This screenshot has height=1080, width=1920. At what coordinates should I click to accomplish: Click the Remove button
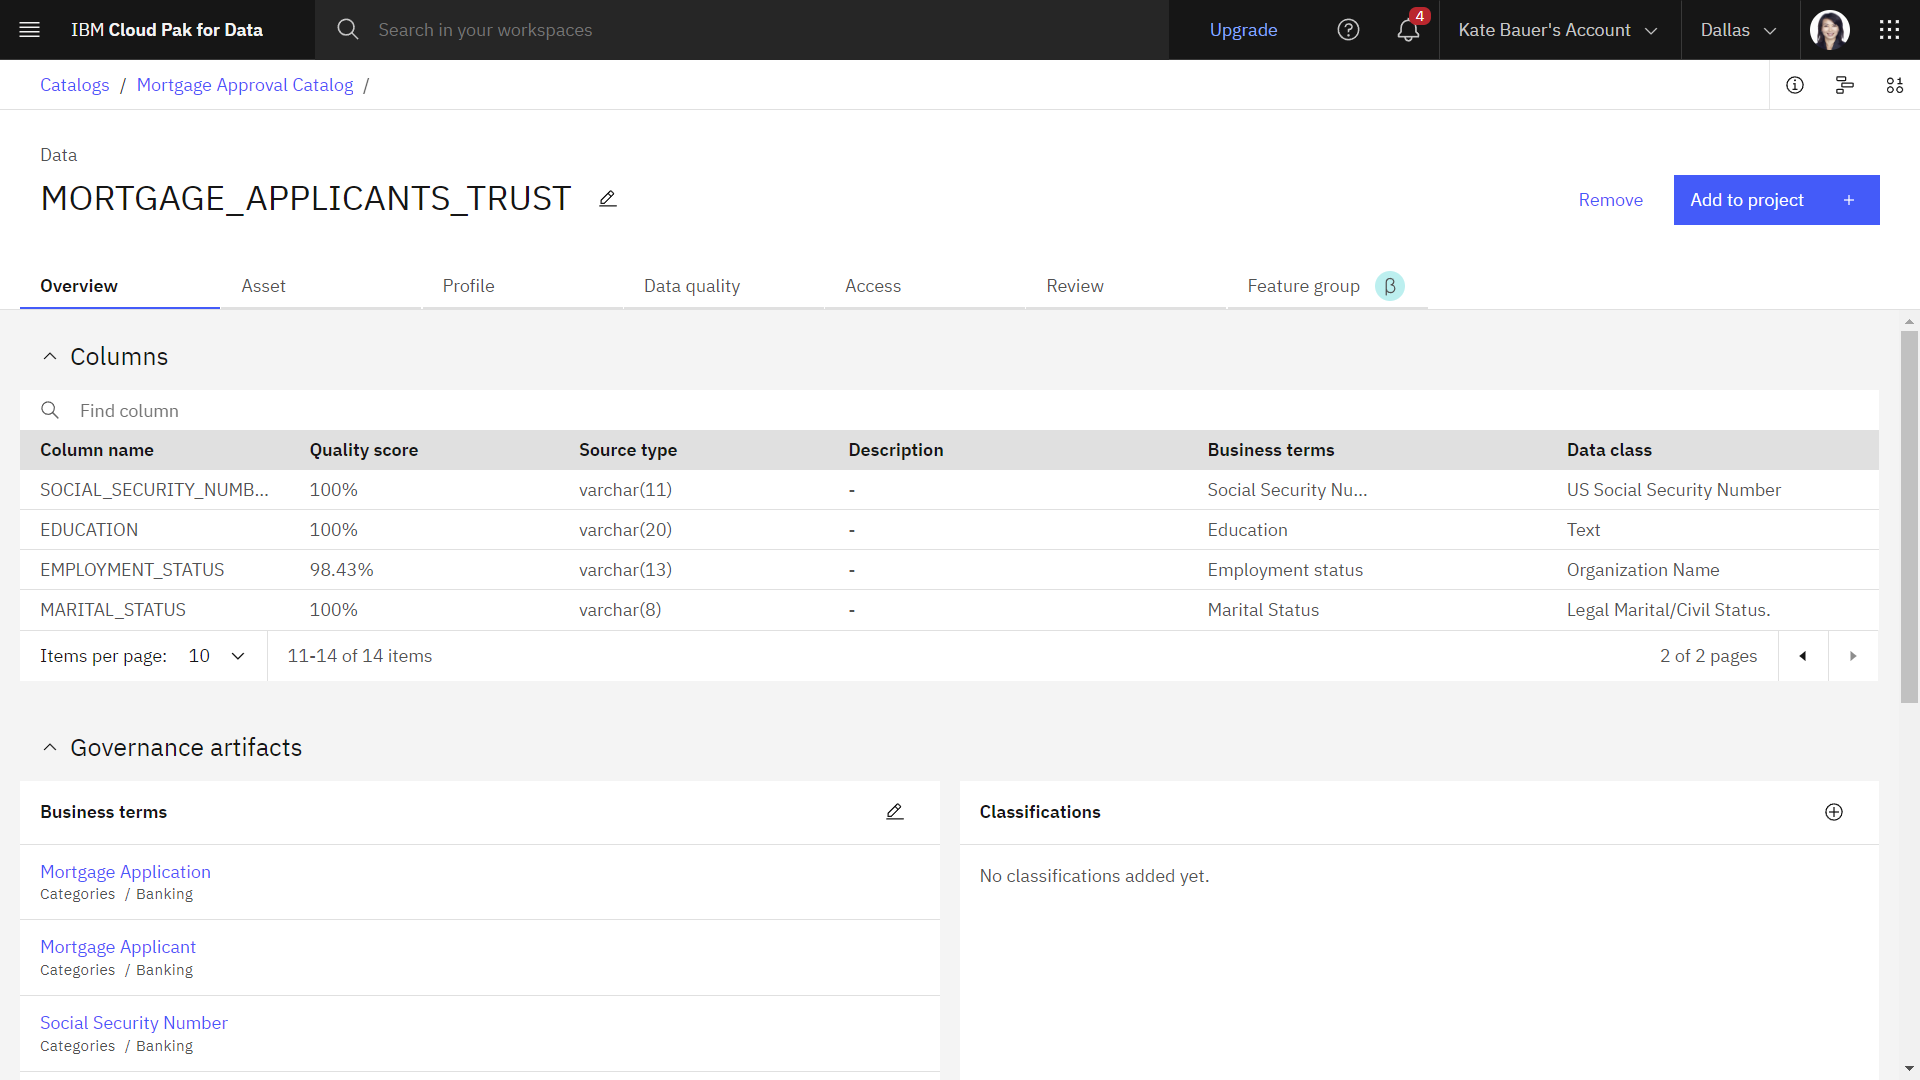(x=1610, y=200)
